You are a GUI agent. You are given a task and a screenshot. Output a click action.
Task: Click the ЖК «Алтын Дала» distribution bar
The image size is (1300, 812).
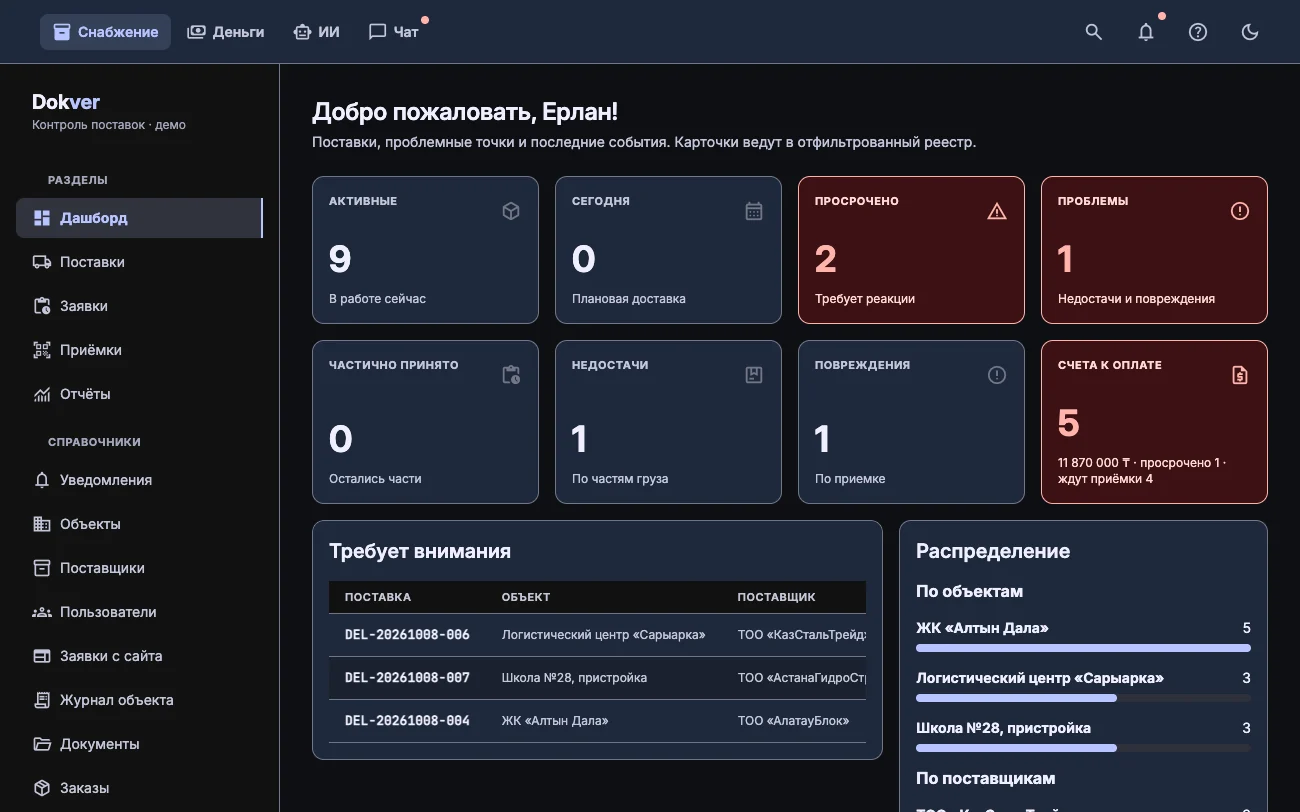1083,648
